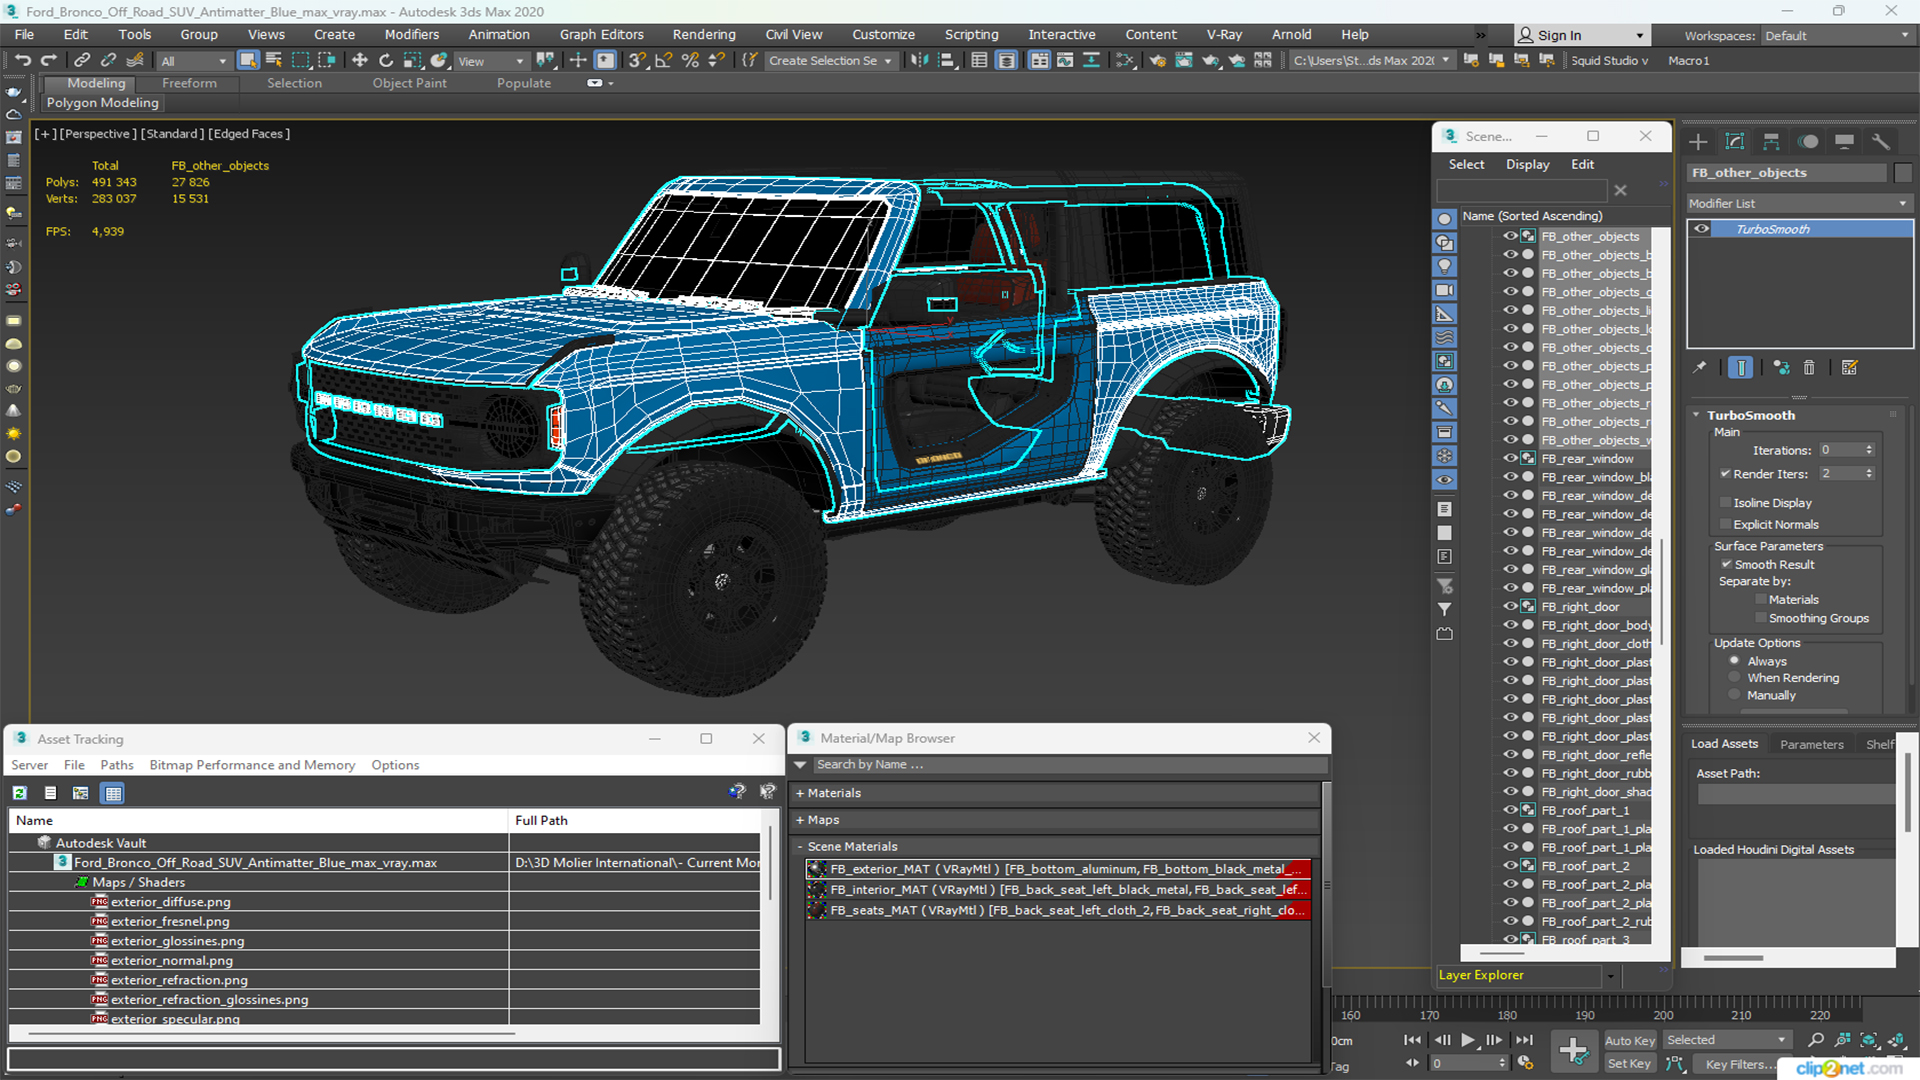Activate the Select and Link tool
The width and height of the screenshot is (1920, 1080).
pos(82,61)
